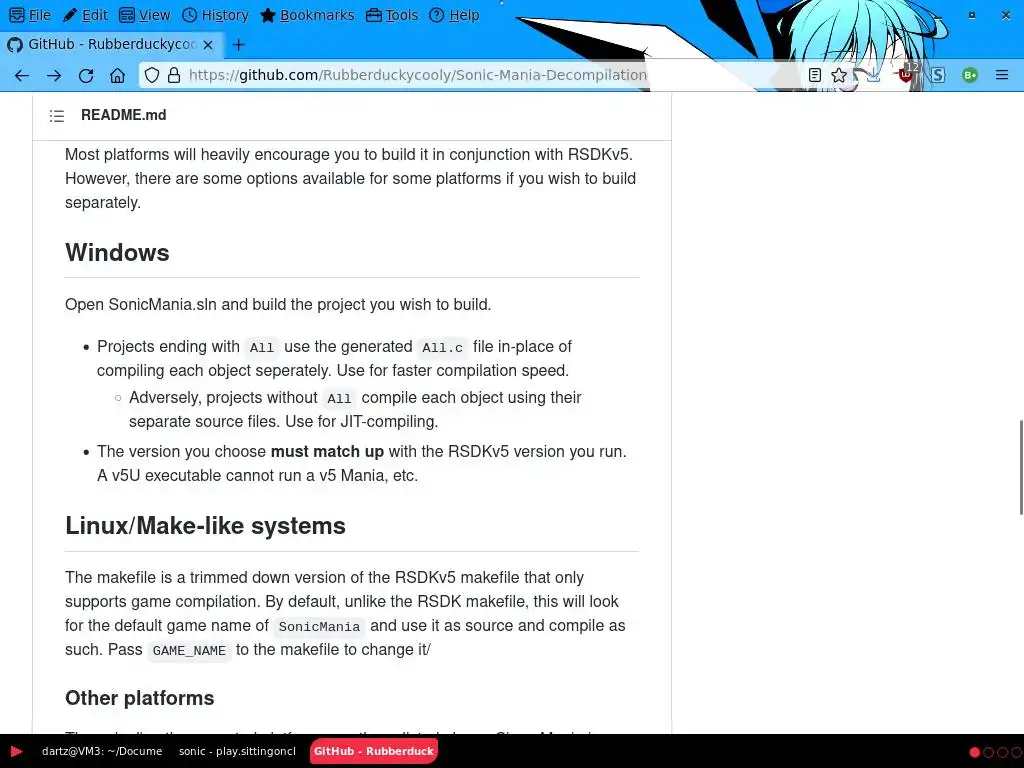Image resolution: width=1024 pixels, height=768 pixels.
Task: Click the Windows section heading
Action: 117,253
